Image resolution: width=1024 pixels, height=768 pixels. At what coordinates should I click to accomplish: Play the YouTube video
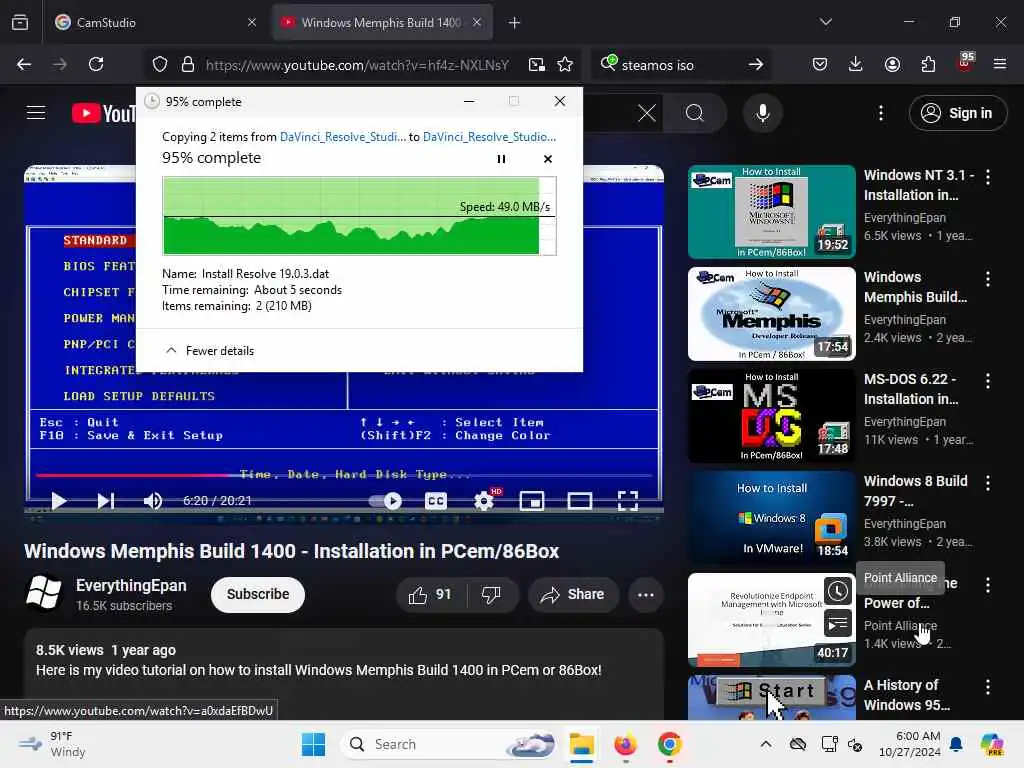59,501
